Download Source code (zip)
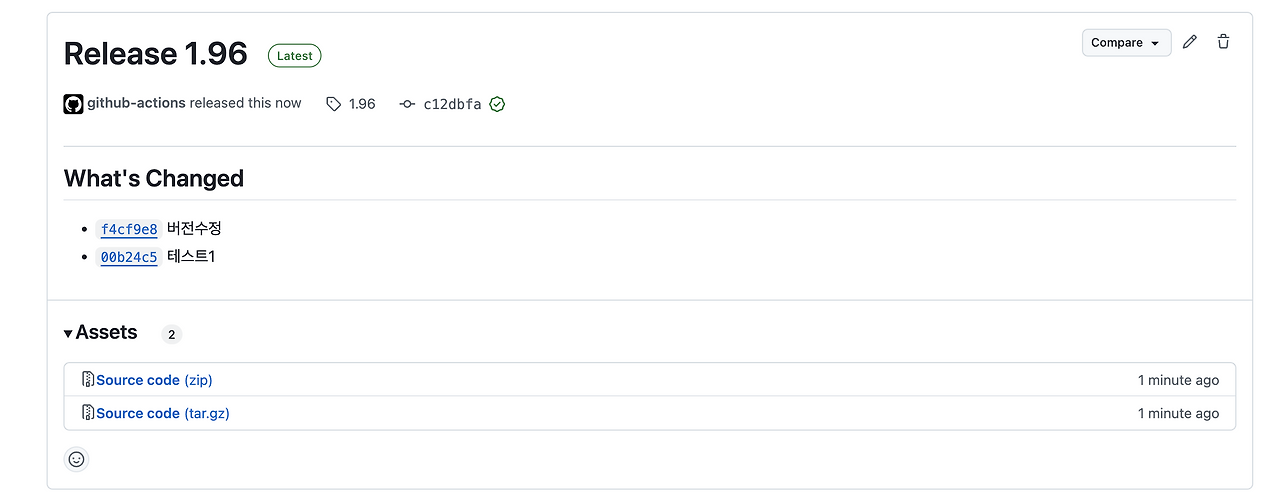 (154, 380)
